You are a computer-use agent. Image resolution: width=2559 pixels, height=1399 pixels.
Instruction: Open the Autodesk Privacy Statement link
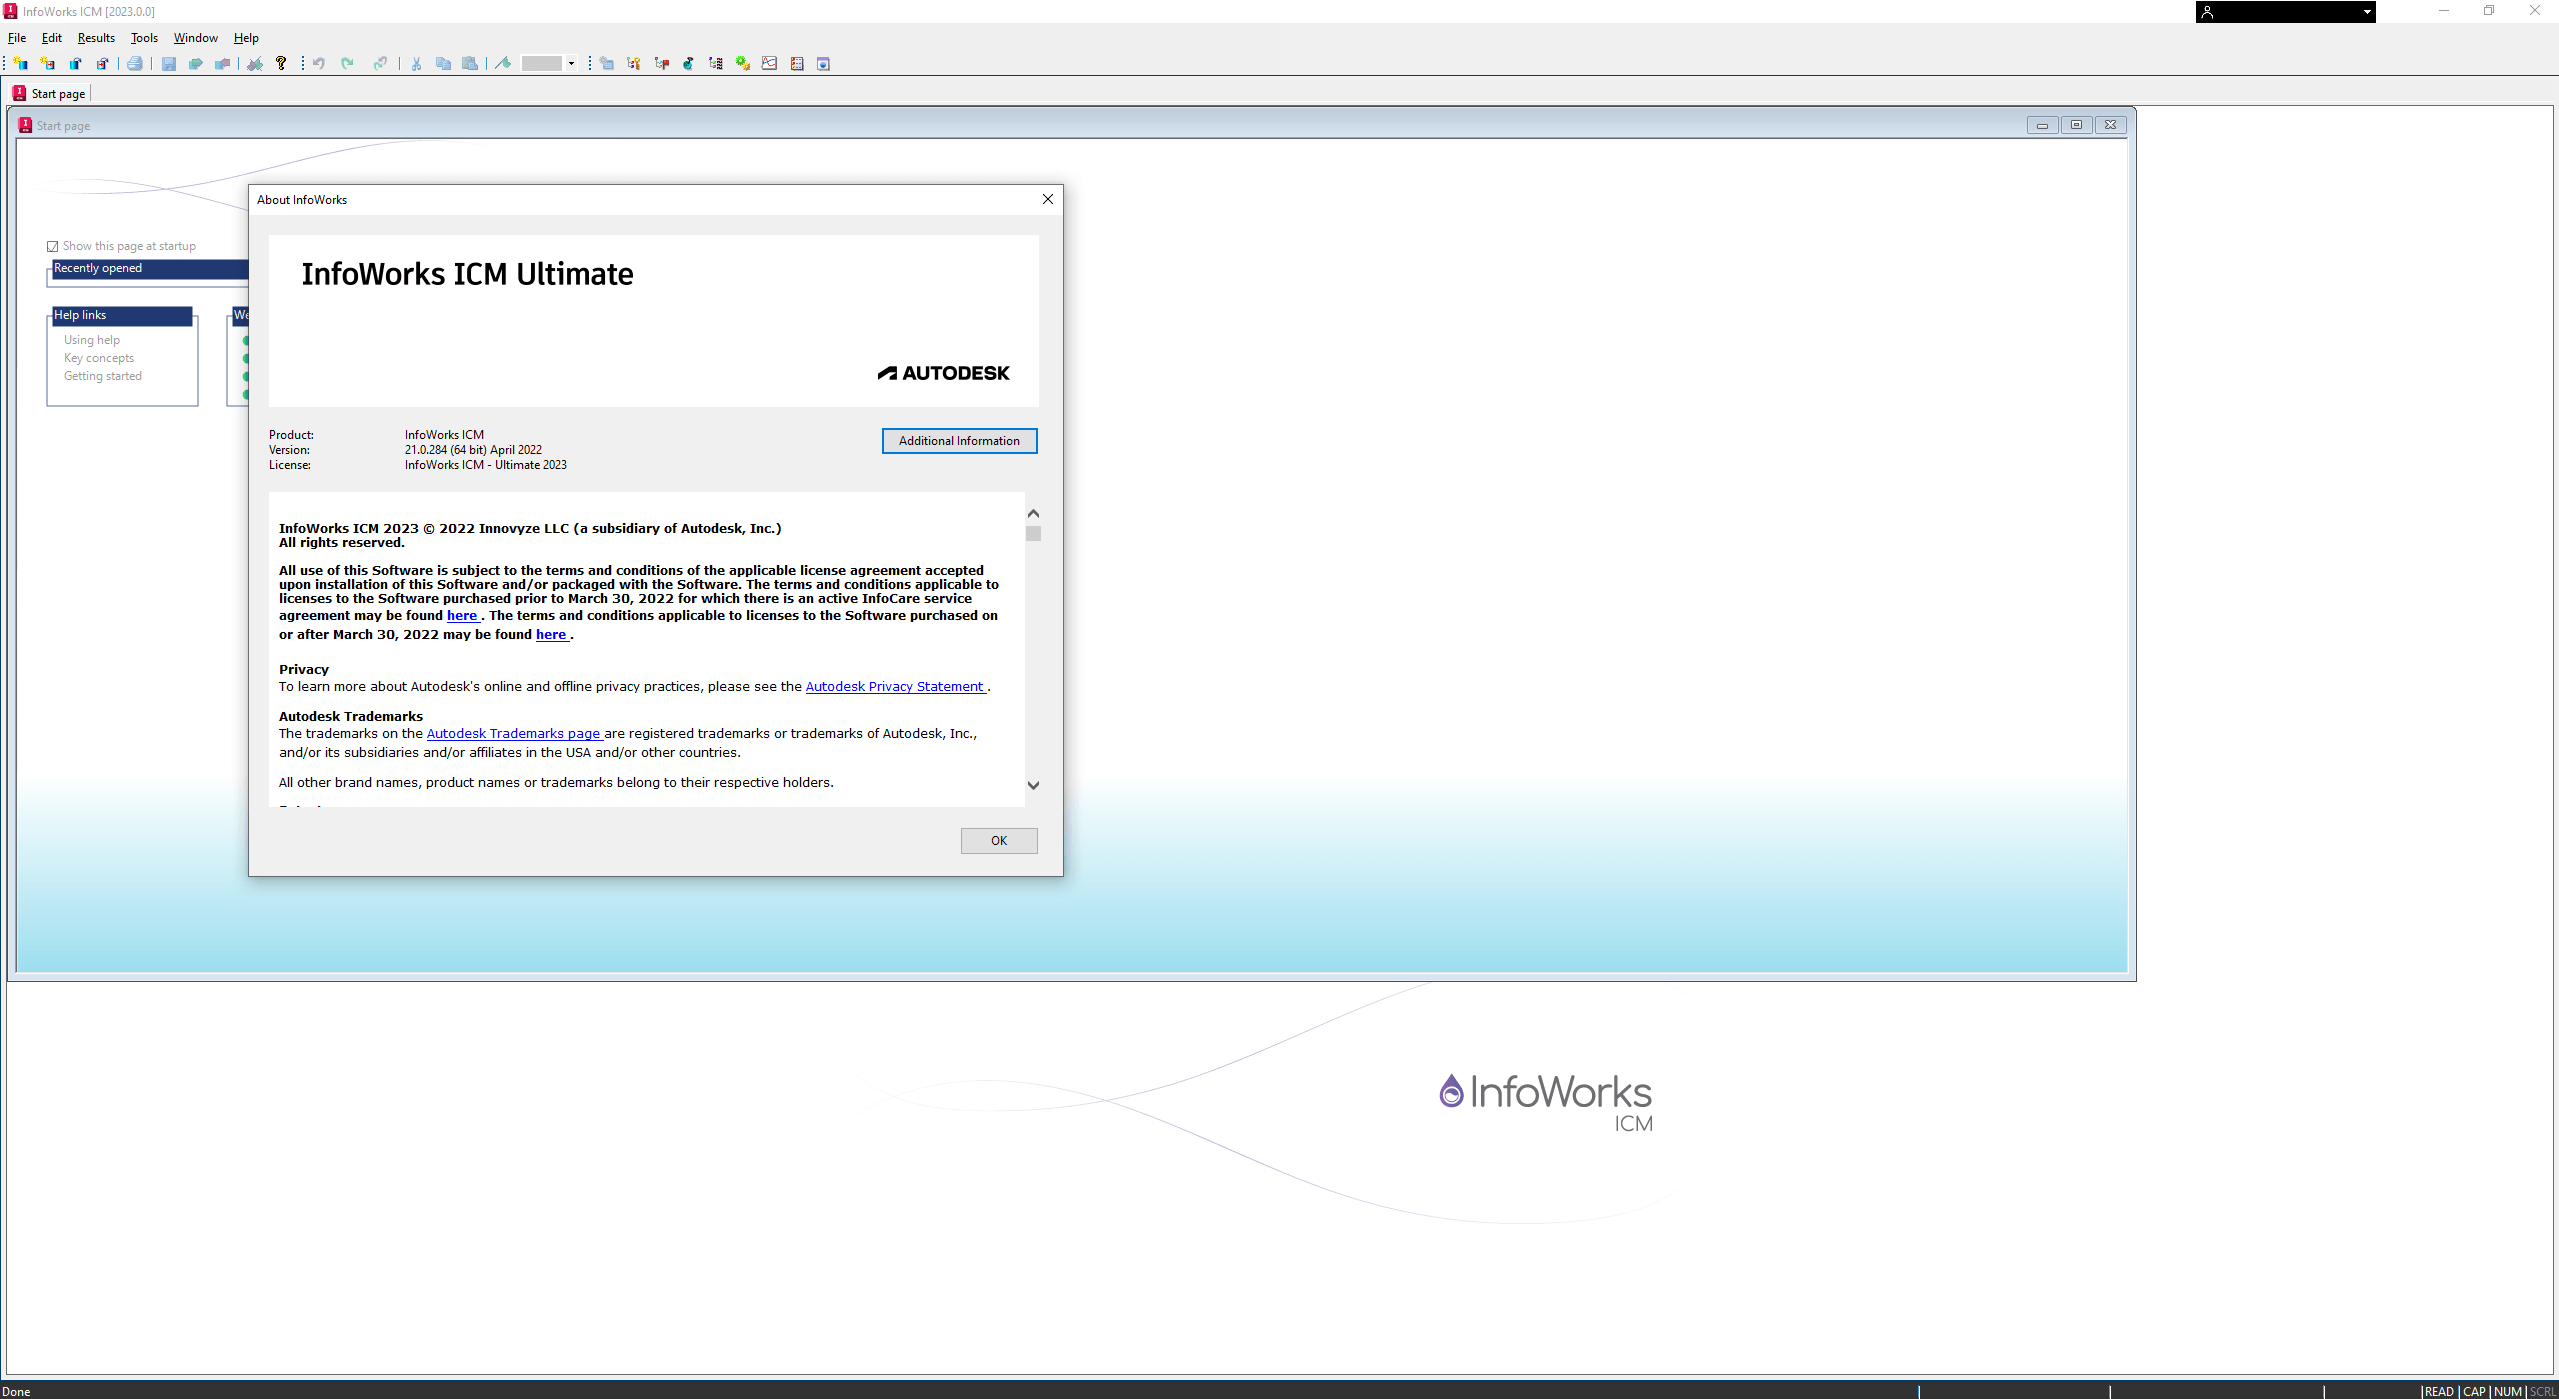(x=894, y=687)
